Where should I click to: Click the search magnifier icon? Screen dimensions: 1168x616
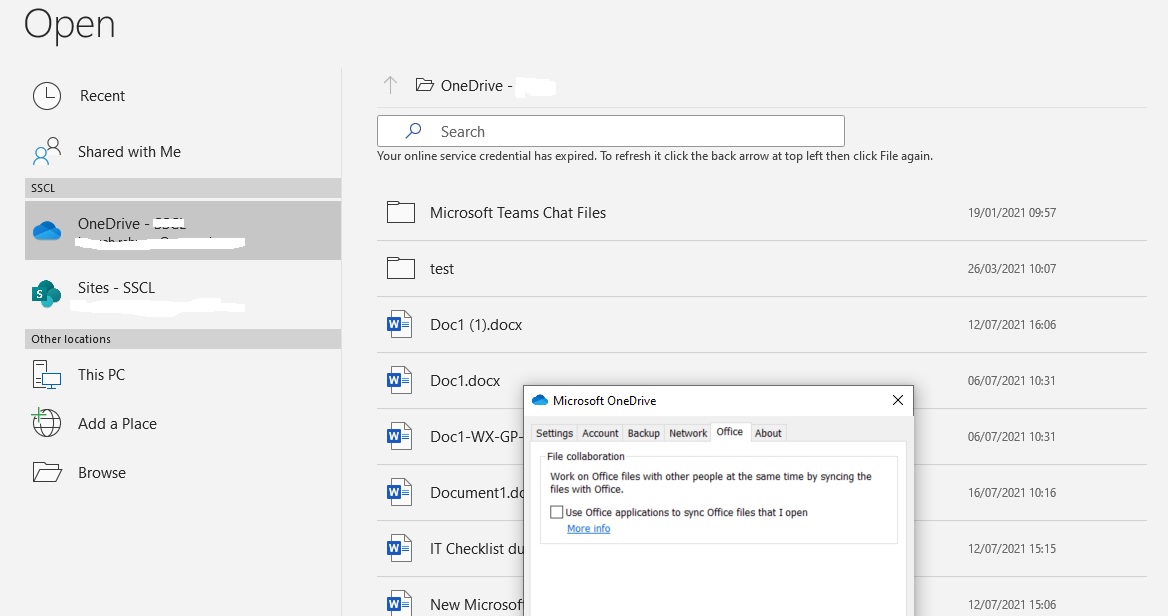point(412,131)
